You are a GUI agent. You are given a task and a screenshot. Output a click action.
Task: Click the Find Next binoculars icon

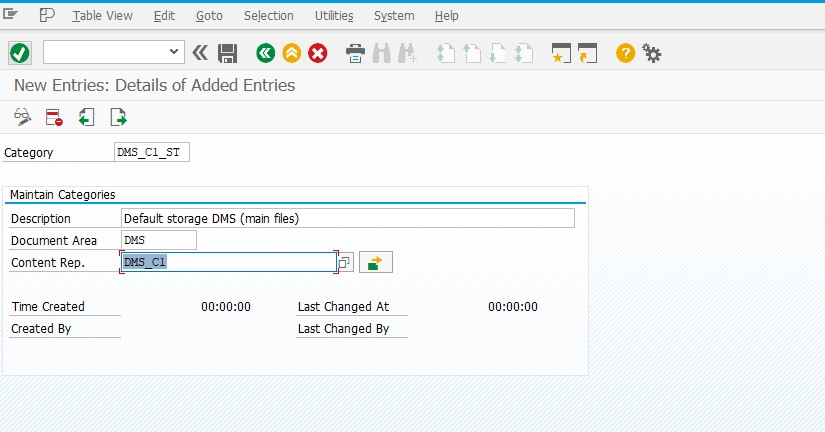(x=408, y=53)
